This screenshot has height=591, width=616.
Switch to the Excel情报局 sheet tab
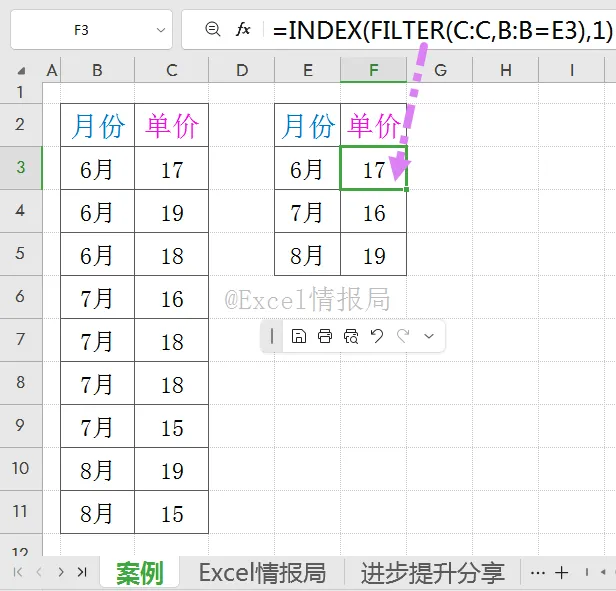click(x=262, y=573)
